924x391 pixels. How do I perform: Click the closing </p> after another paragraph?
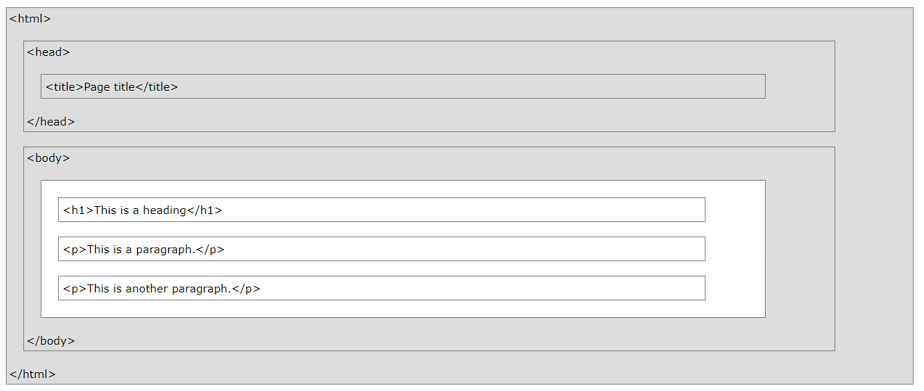coord(246,289)
